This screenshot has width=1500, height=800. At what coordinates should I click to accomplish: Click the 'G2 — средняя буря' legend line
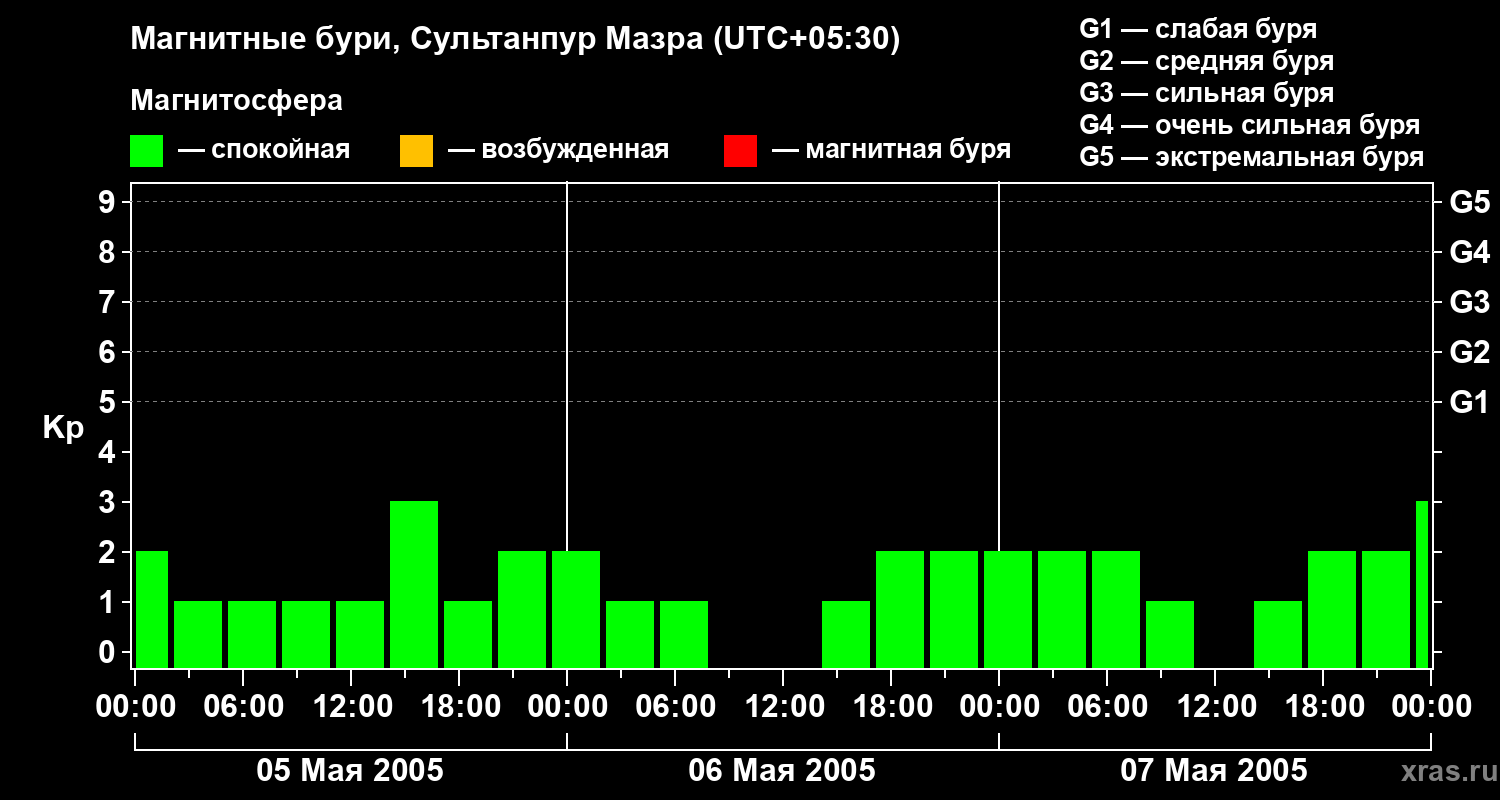(x=1207, y=61)
